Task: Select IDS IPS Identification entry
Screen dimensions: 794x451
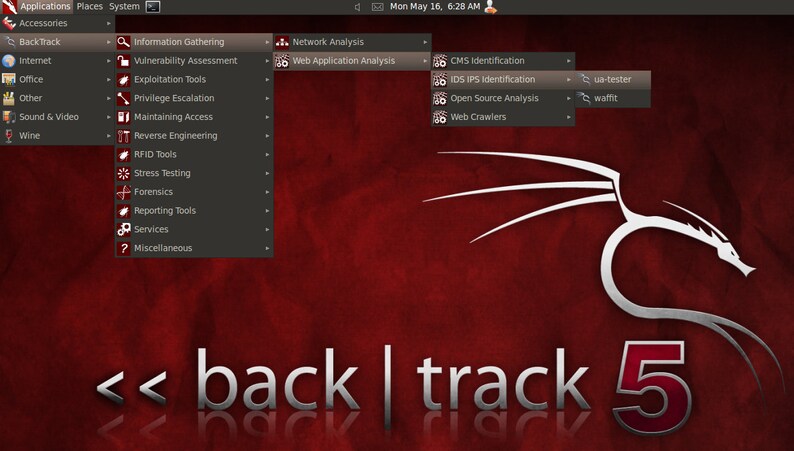Action: (x=503, y=79)
